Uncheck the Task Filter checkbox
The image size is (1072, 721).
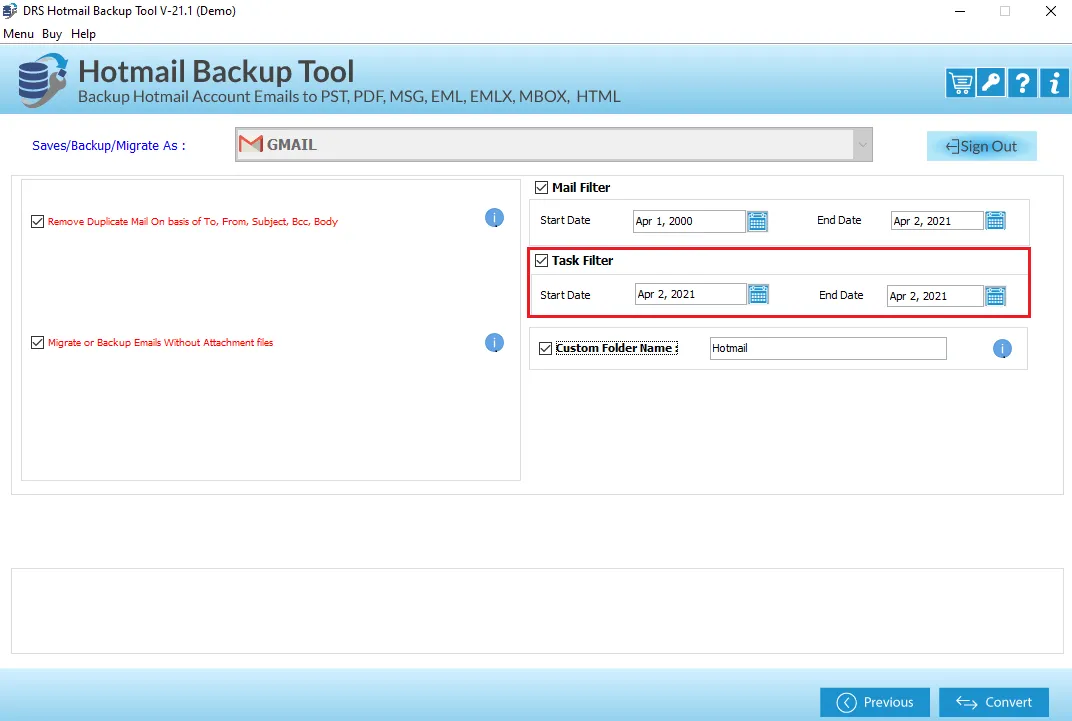[541, 260]
